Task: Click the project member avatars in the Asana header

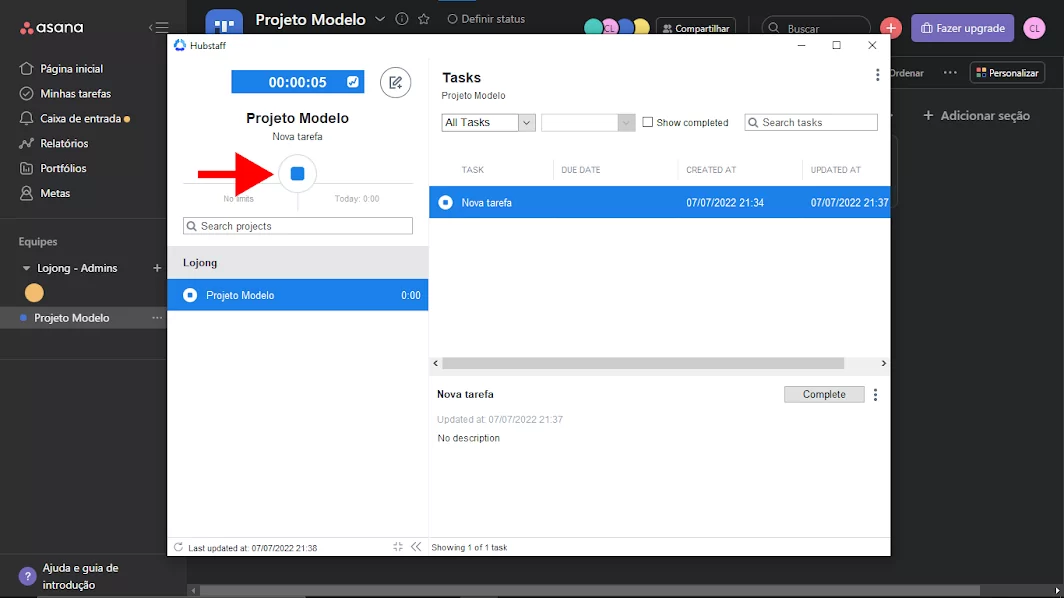Action: 617,28
